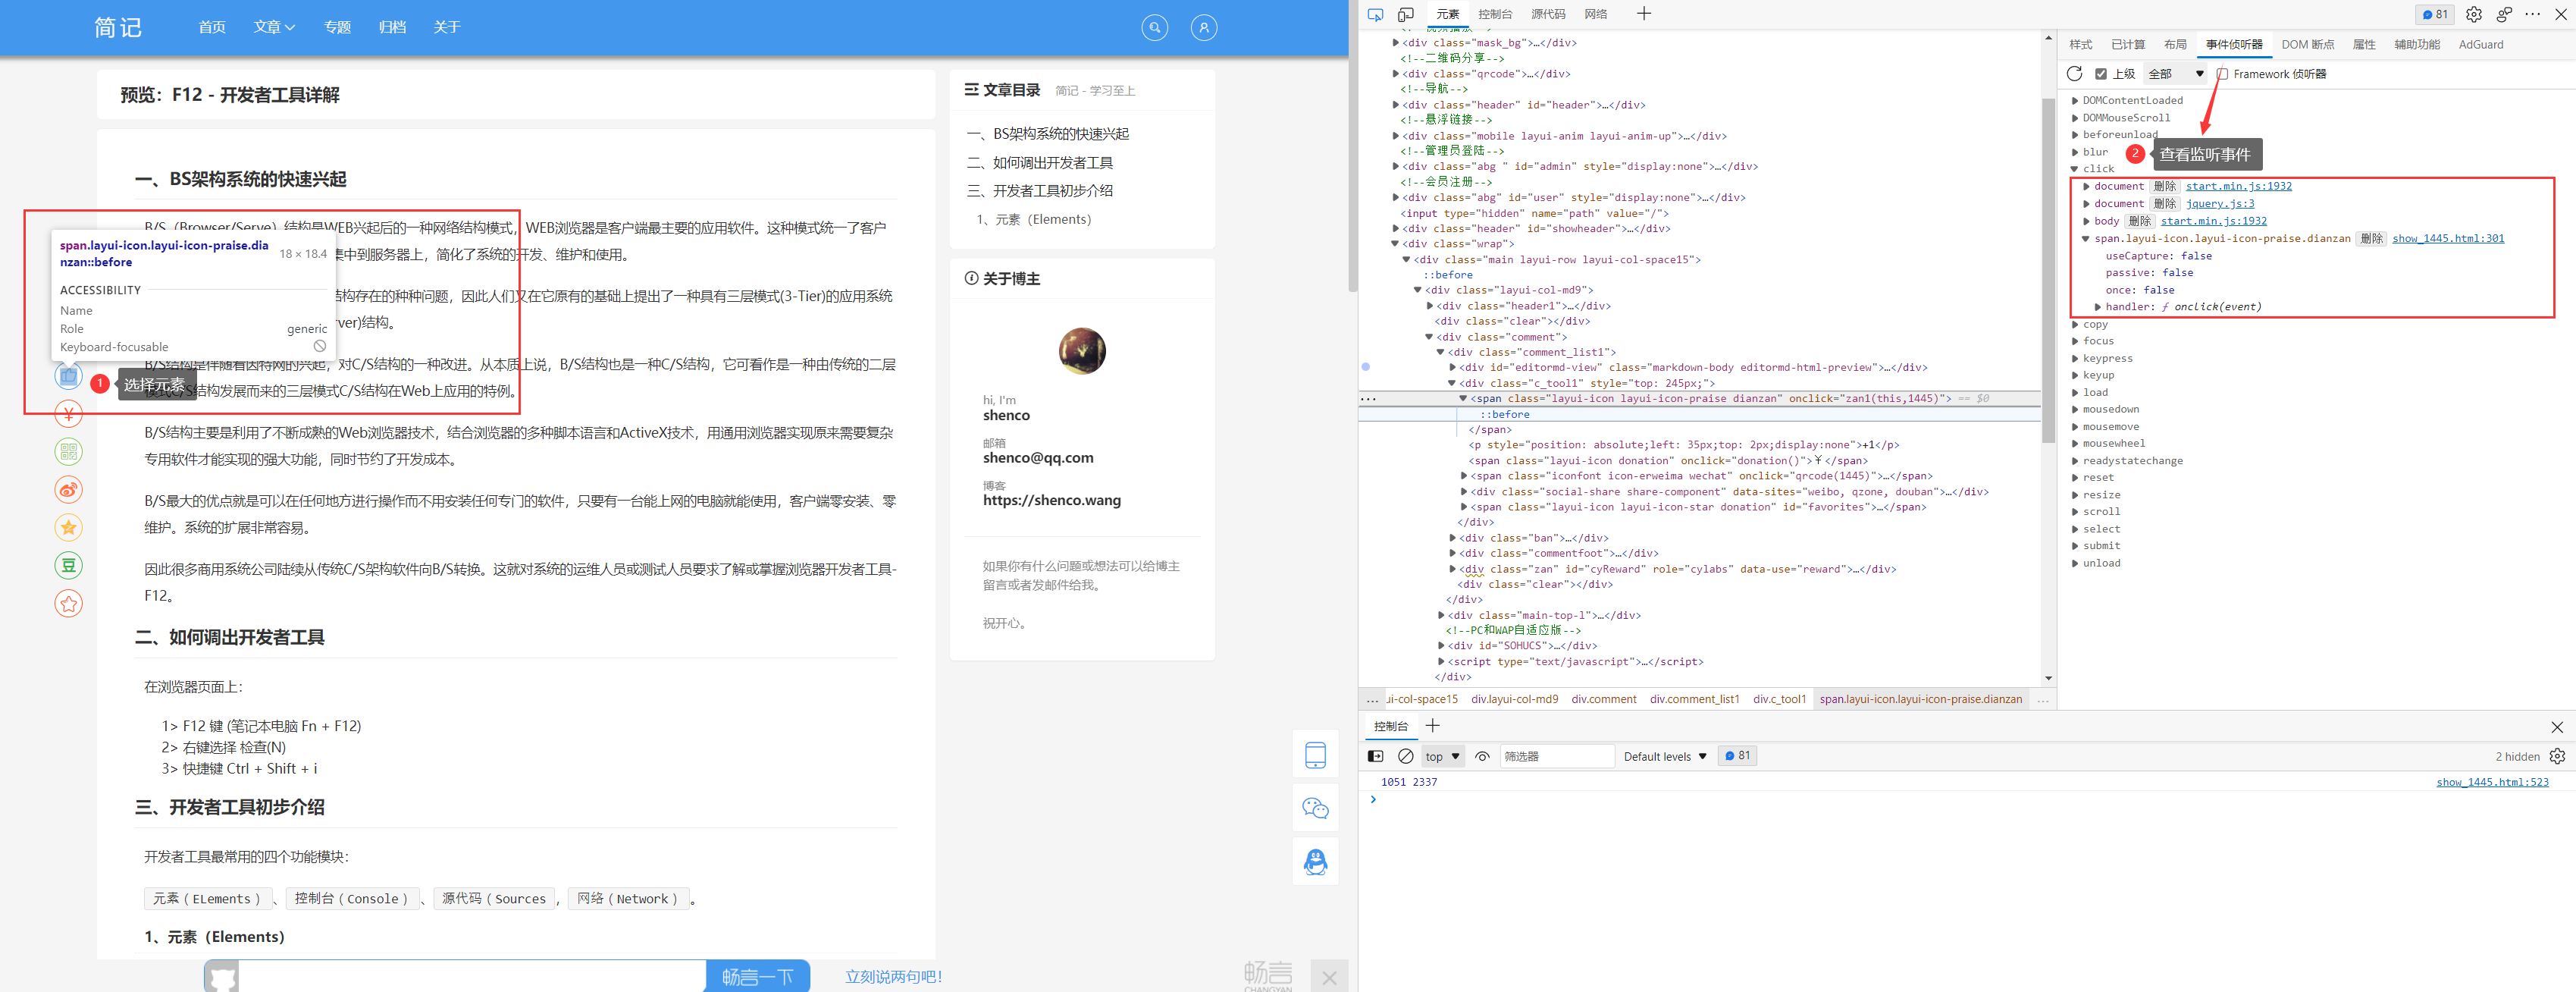Open the 已计算 computed pane tab
The image size is (2576, 992).
[2128, 45]
